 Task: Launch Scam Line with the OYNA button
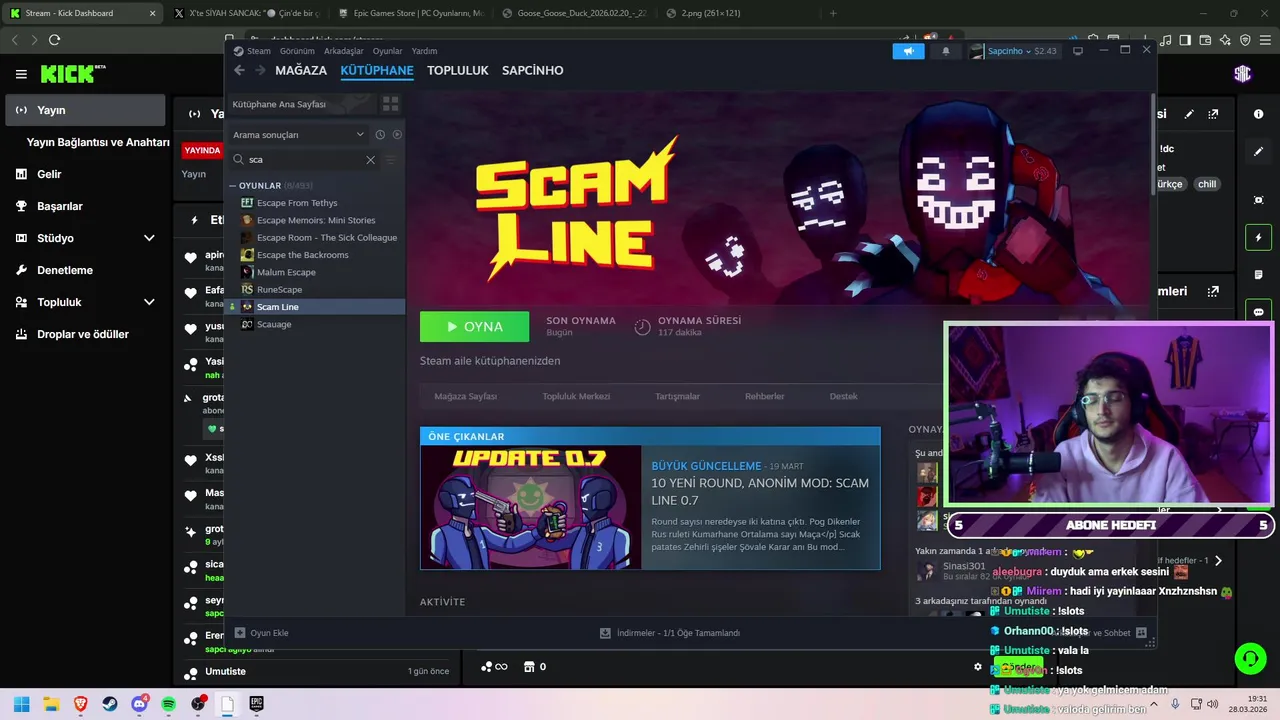coord(474,327)
